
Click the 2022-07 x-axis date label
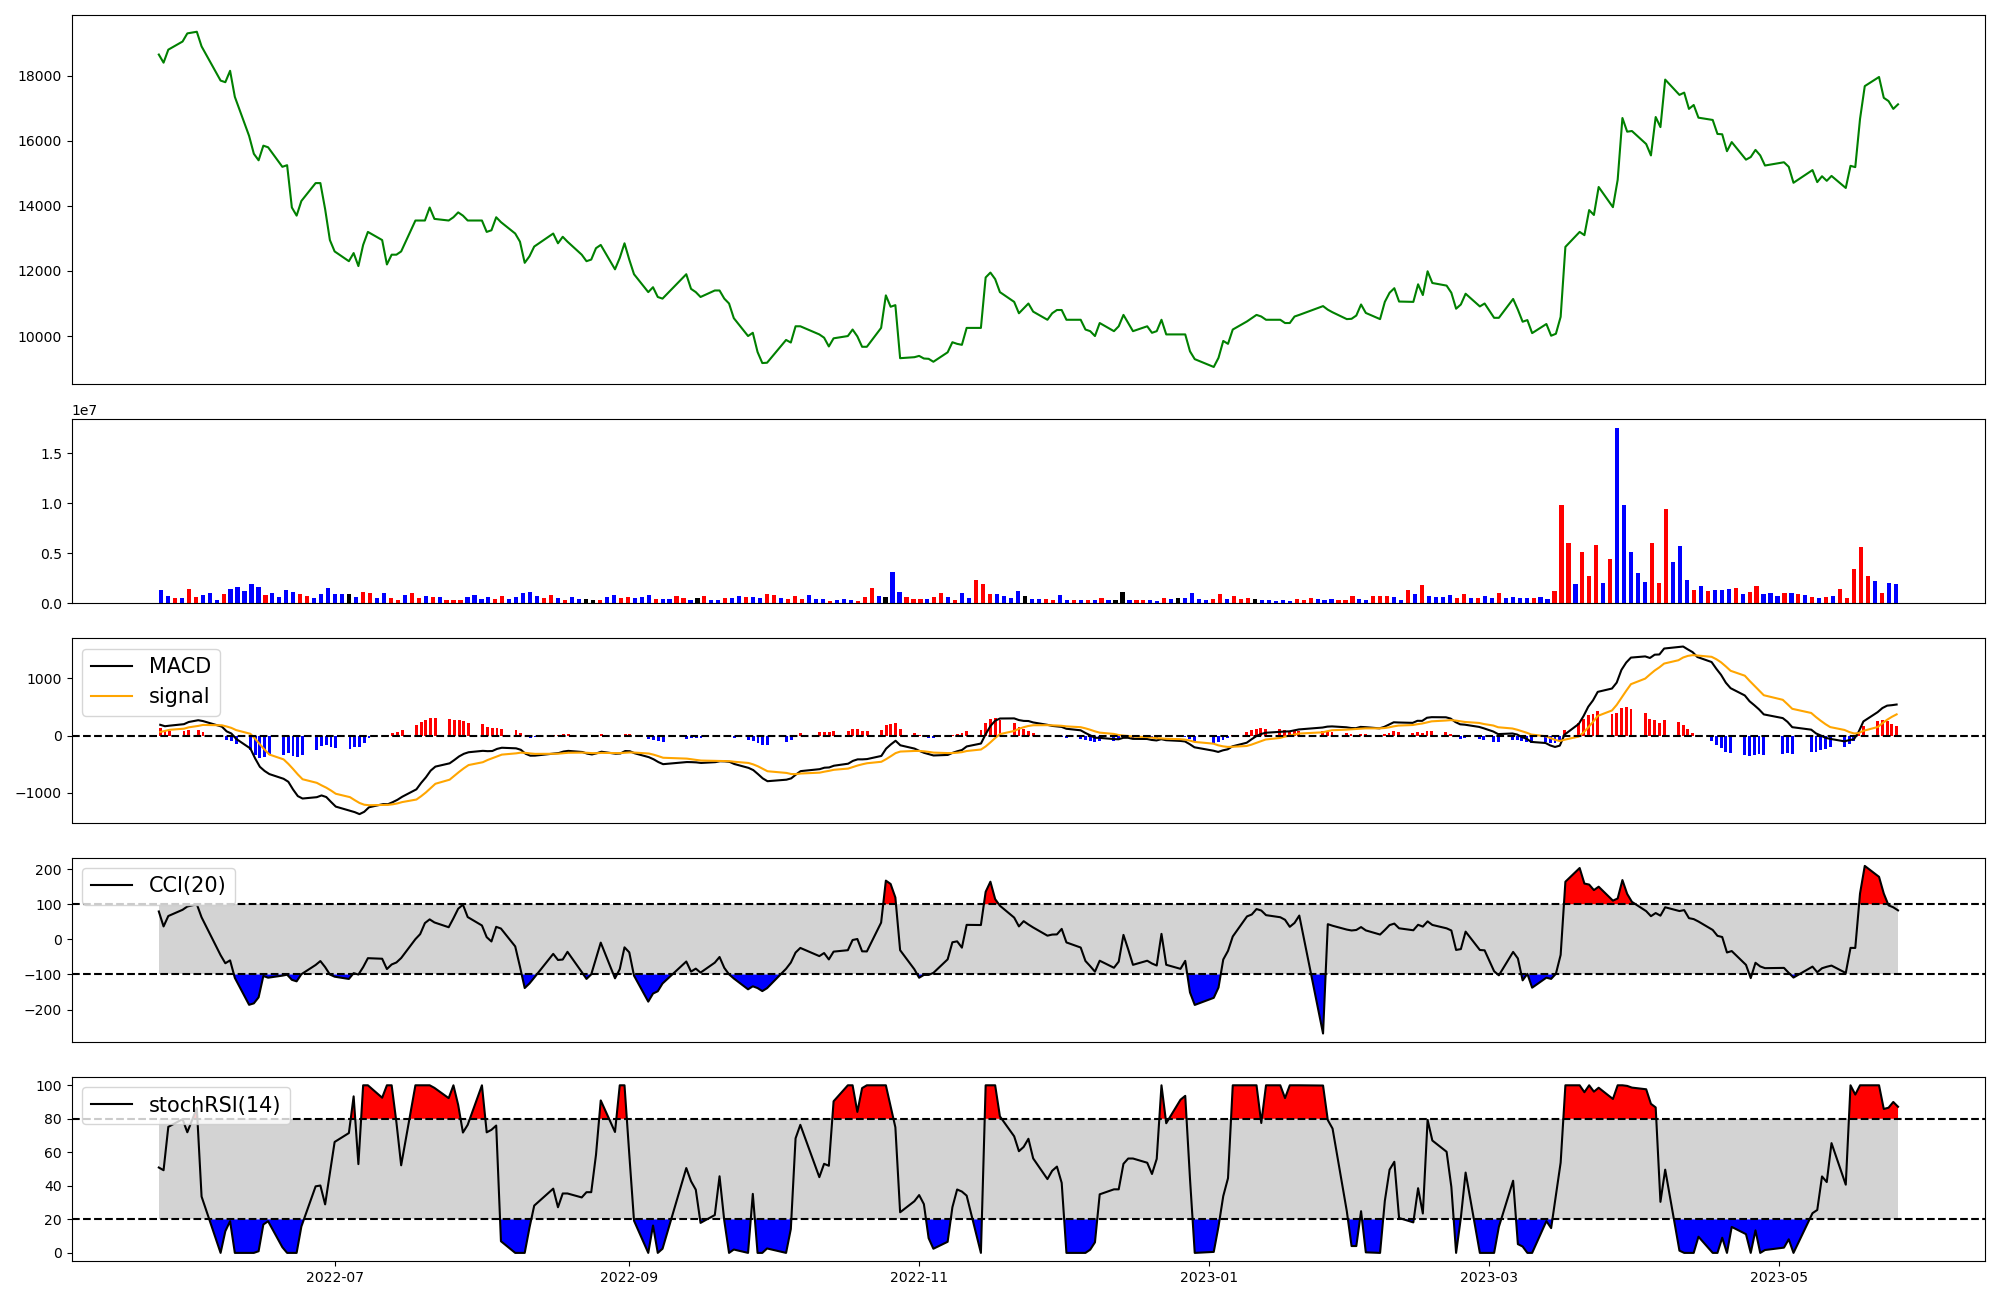point(335,1277)
